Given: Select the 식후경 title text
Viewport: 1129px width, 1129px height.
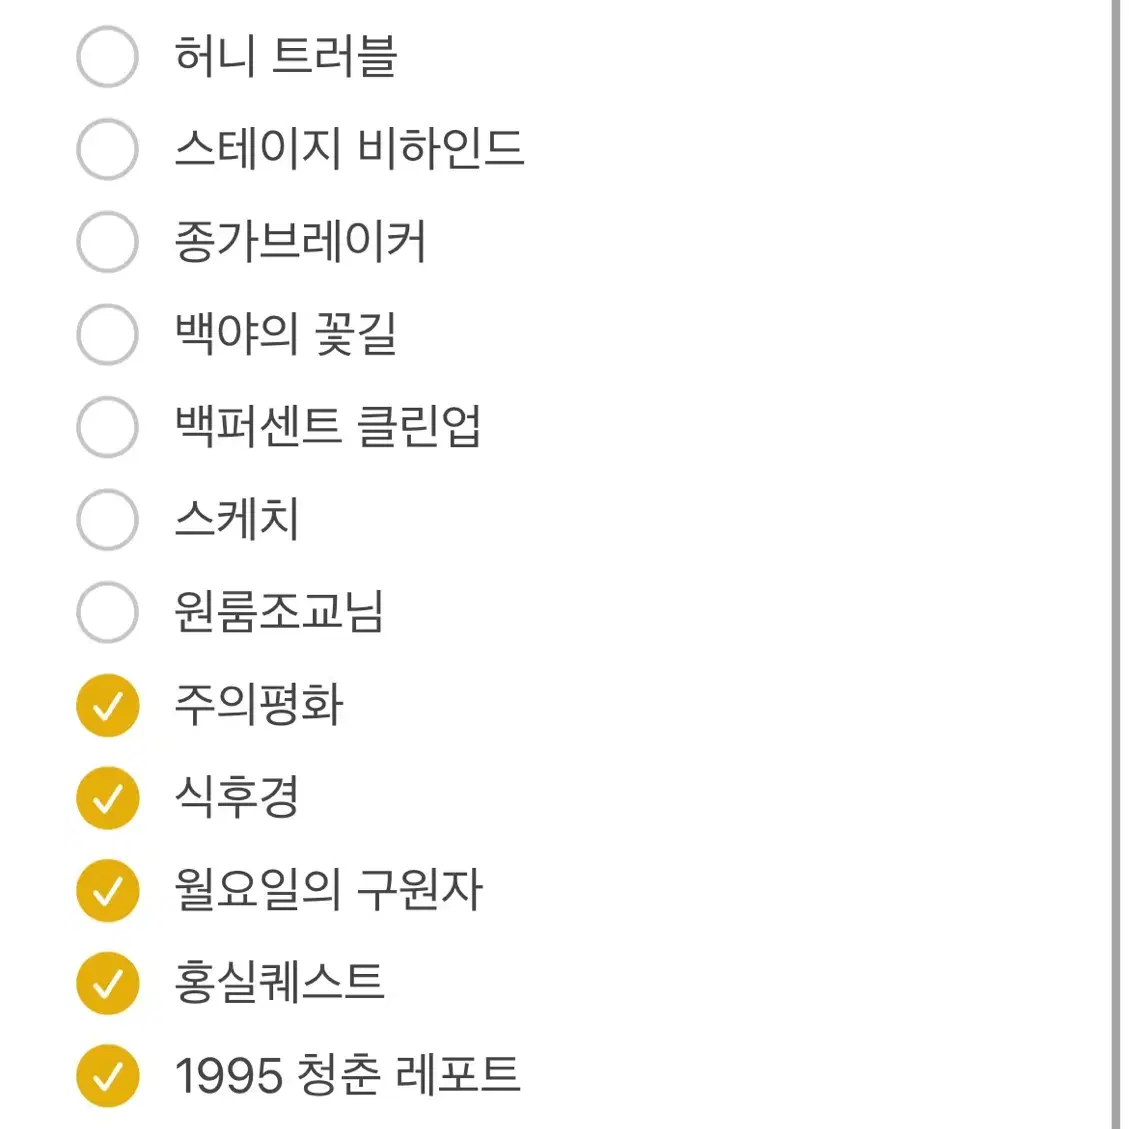Looking at the screenshot, I should (x=237, y=796).
